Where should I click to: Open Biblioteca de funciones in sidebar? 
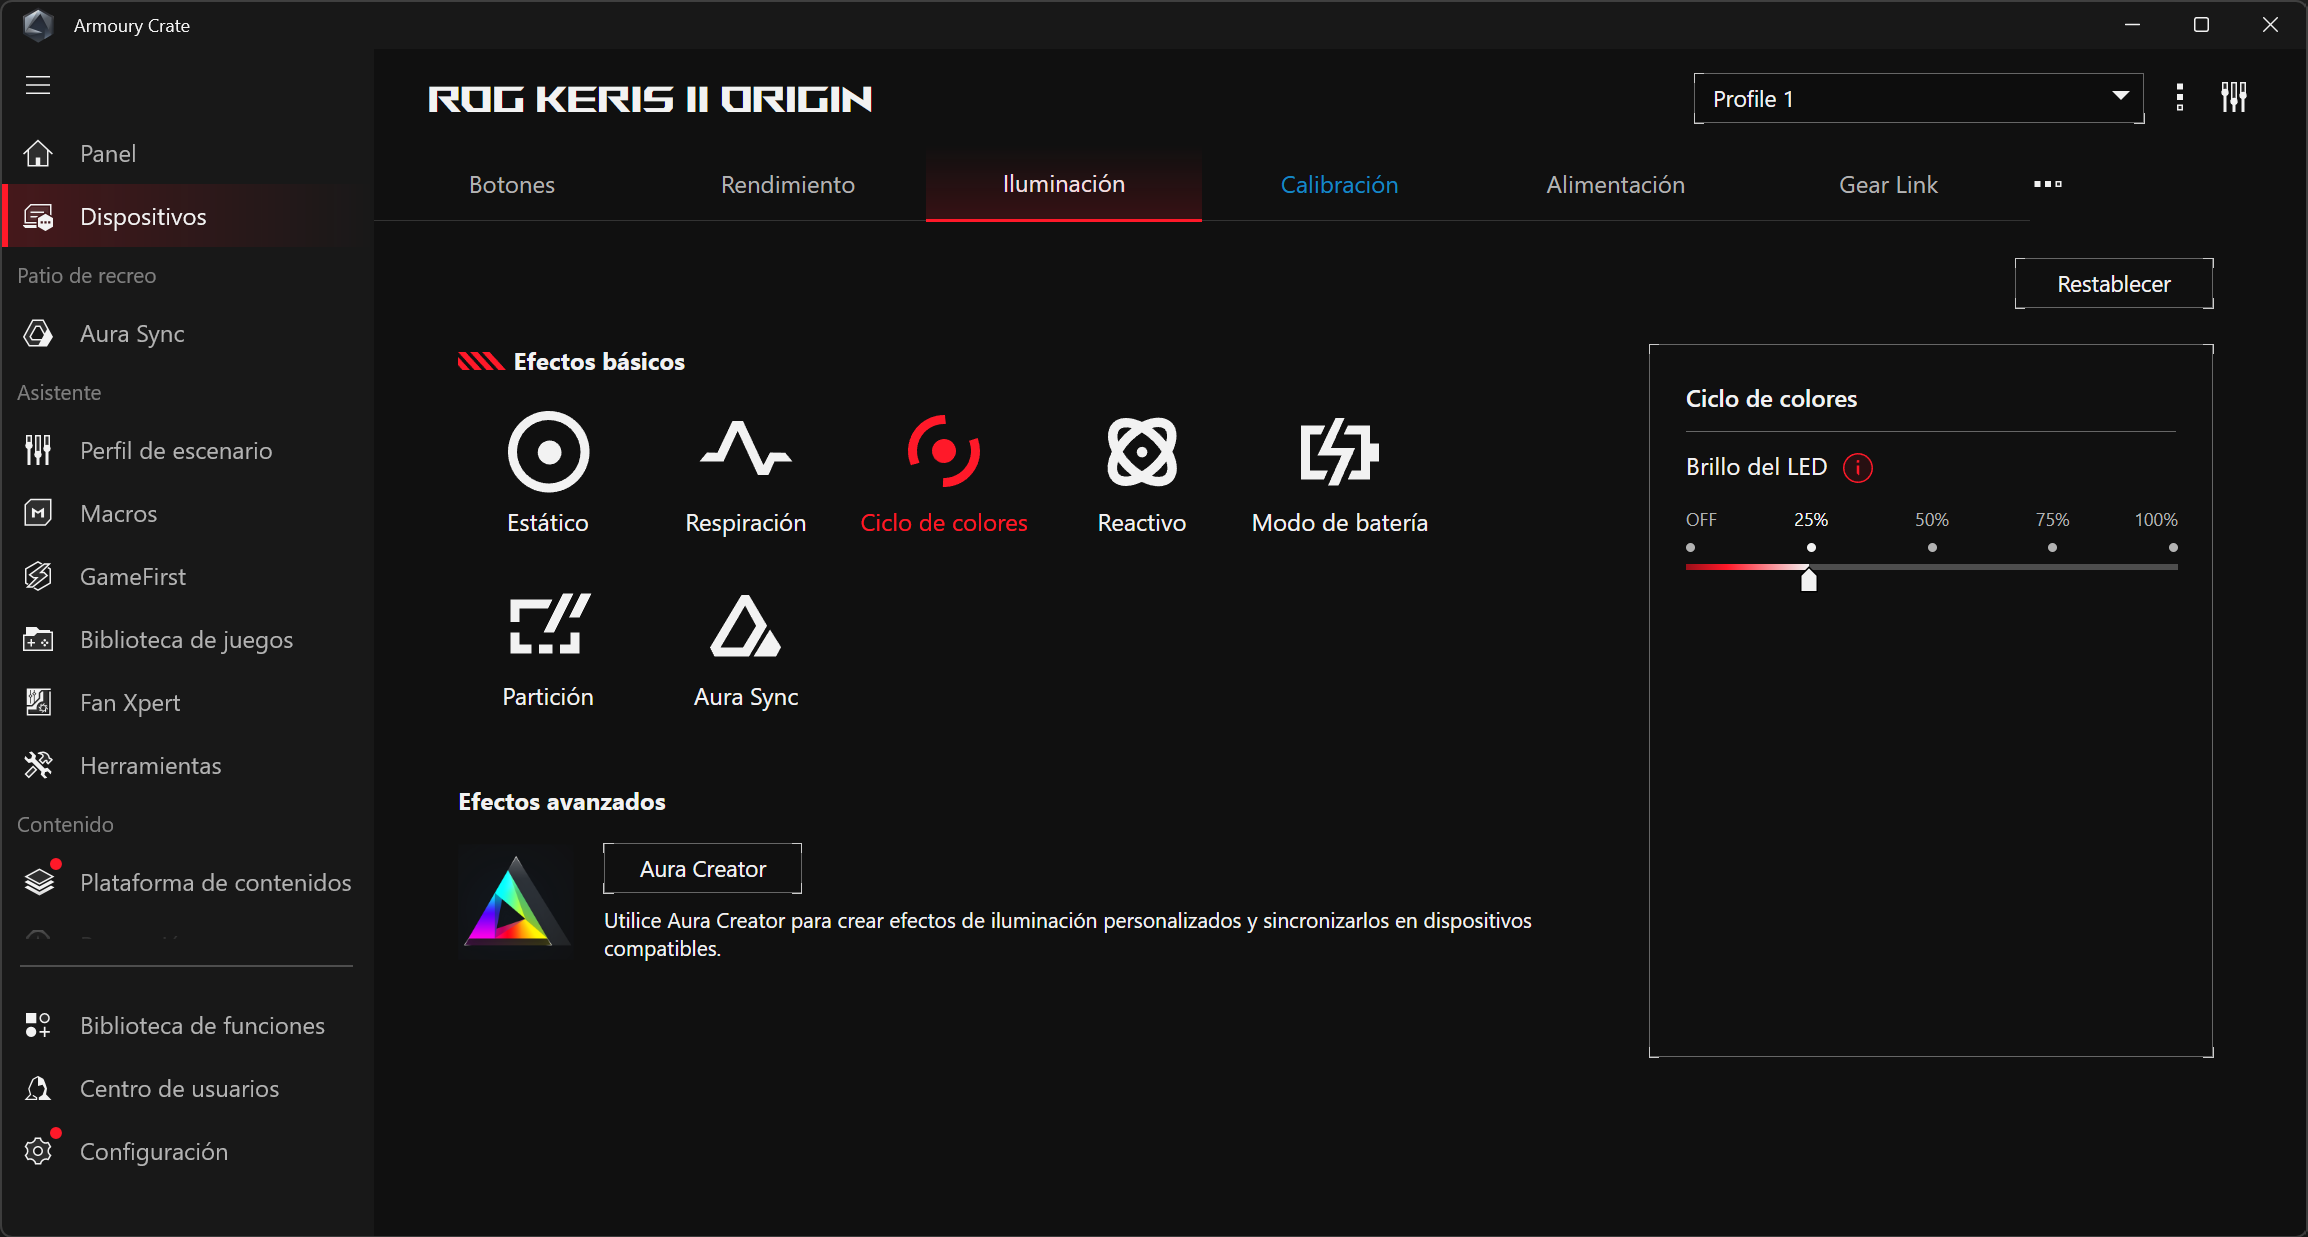tap(187, 1026)
